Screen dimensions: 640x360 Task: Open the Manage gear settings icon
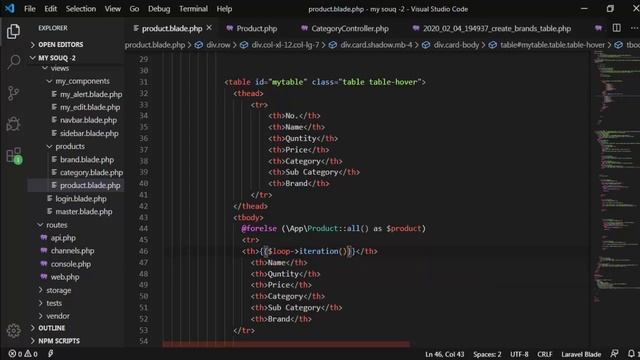[13, 330]
